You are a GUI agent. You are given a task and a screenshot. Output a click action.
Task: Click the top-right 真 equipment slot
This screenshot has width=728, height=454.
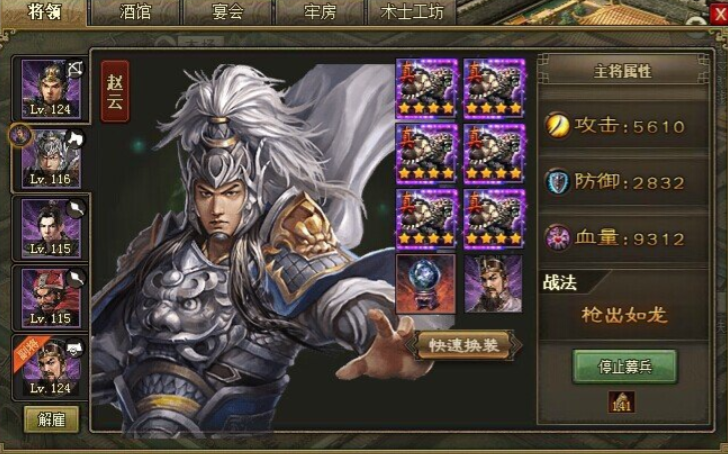[494, 88]
